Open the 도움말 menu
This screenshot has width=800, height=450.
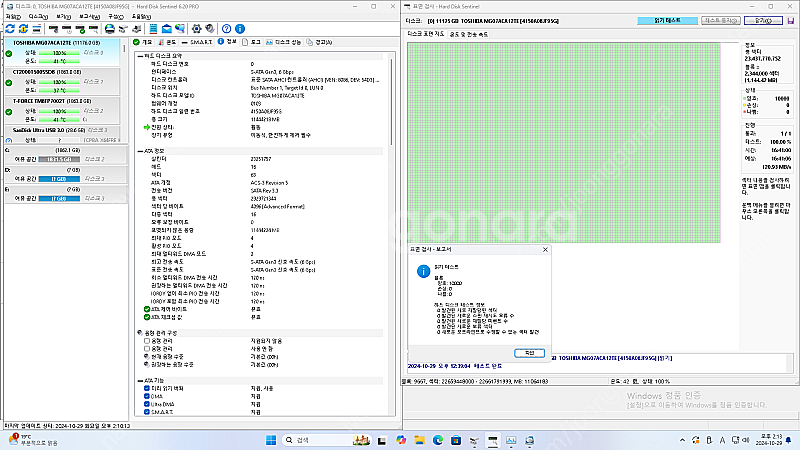(x=141, y=17)
